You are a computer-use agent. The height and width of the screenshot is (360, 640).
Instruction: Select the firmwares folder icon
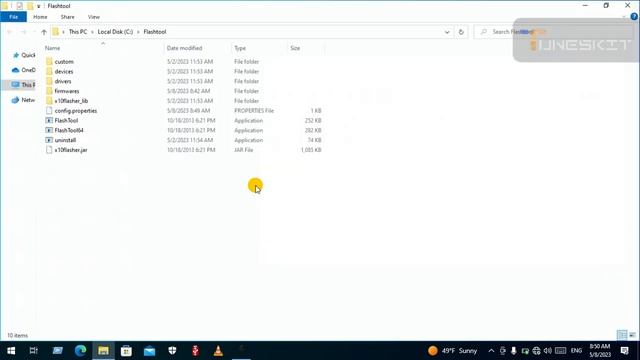[x=49, y=91]
